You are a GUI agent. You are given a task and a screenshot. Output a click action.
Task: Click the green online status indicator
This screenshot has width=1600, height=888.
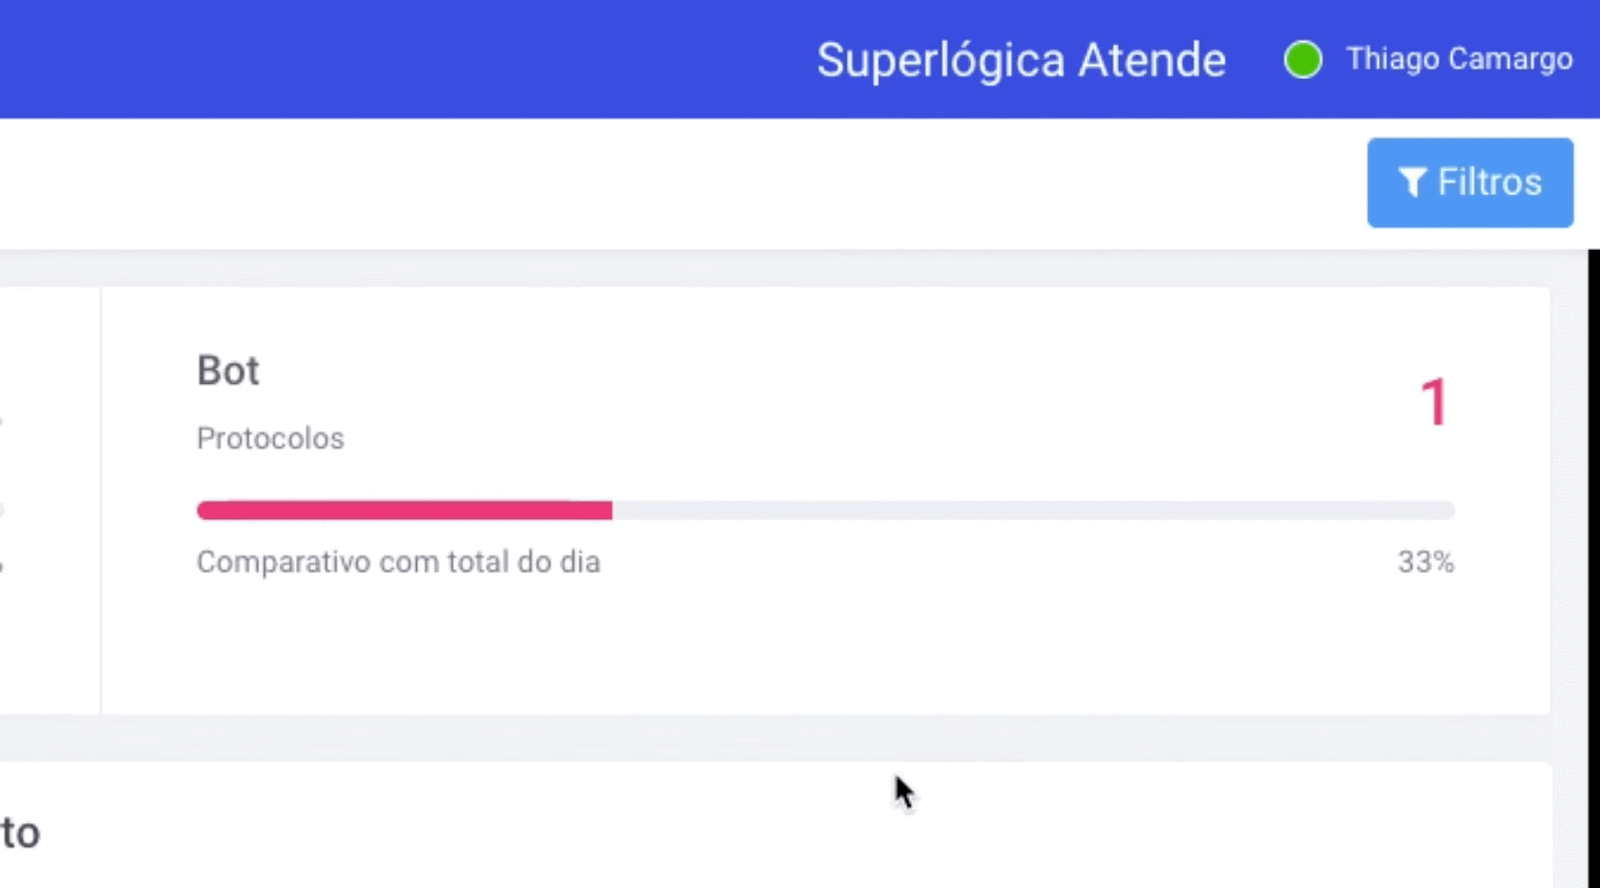point(1302,60)
